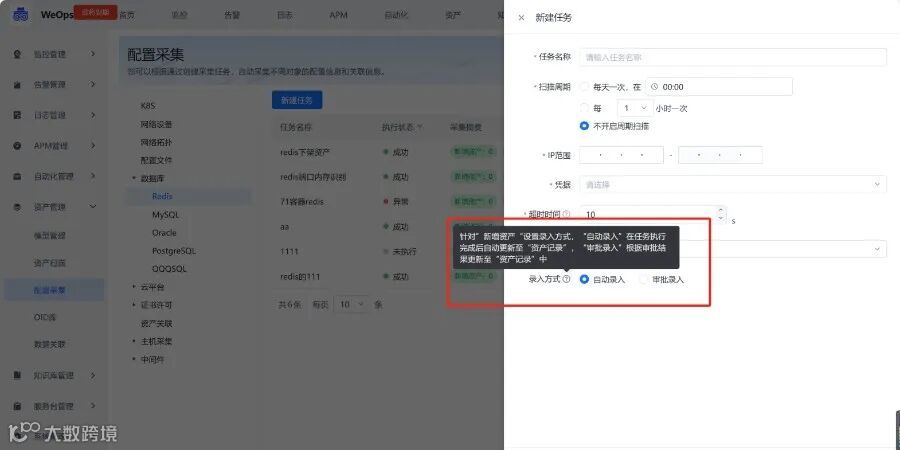
Task: Expand the 告警管理 sidebar menu
Action: (93, 85)
